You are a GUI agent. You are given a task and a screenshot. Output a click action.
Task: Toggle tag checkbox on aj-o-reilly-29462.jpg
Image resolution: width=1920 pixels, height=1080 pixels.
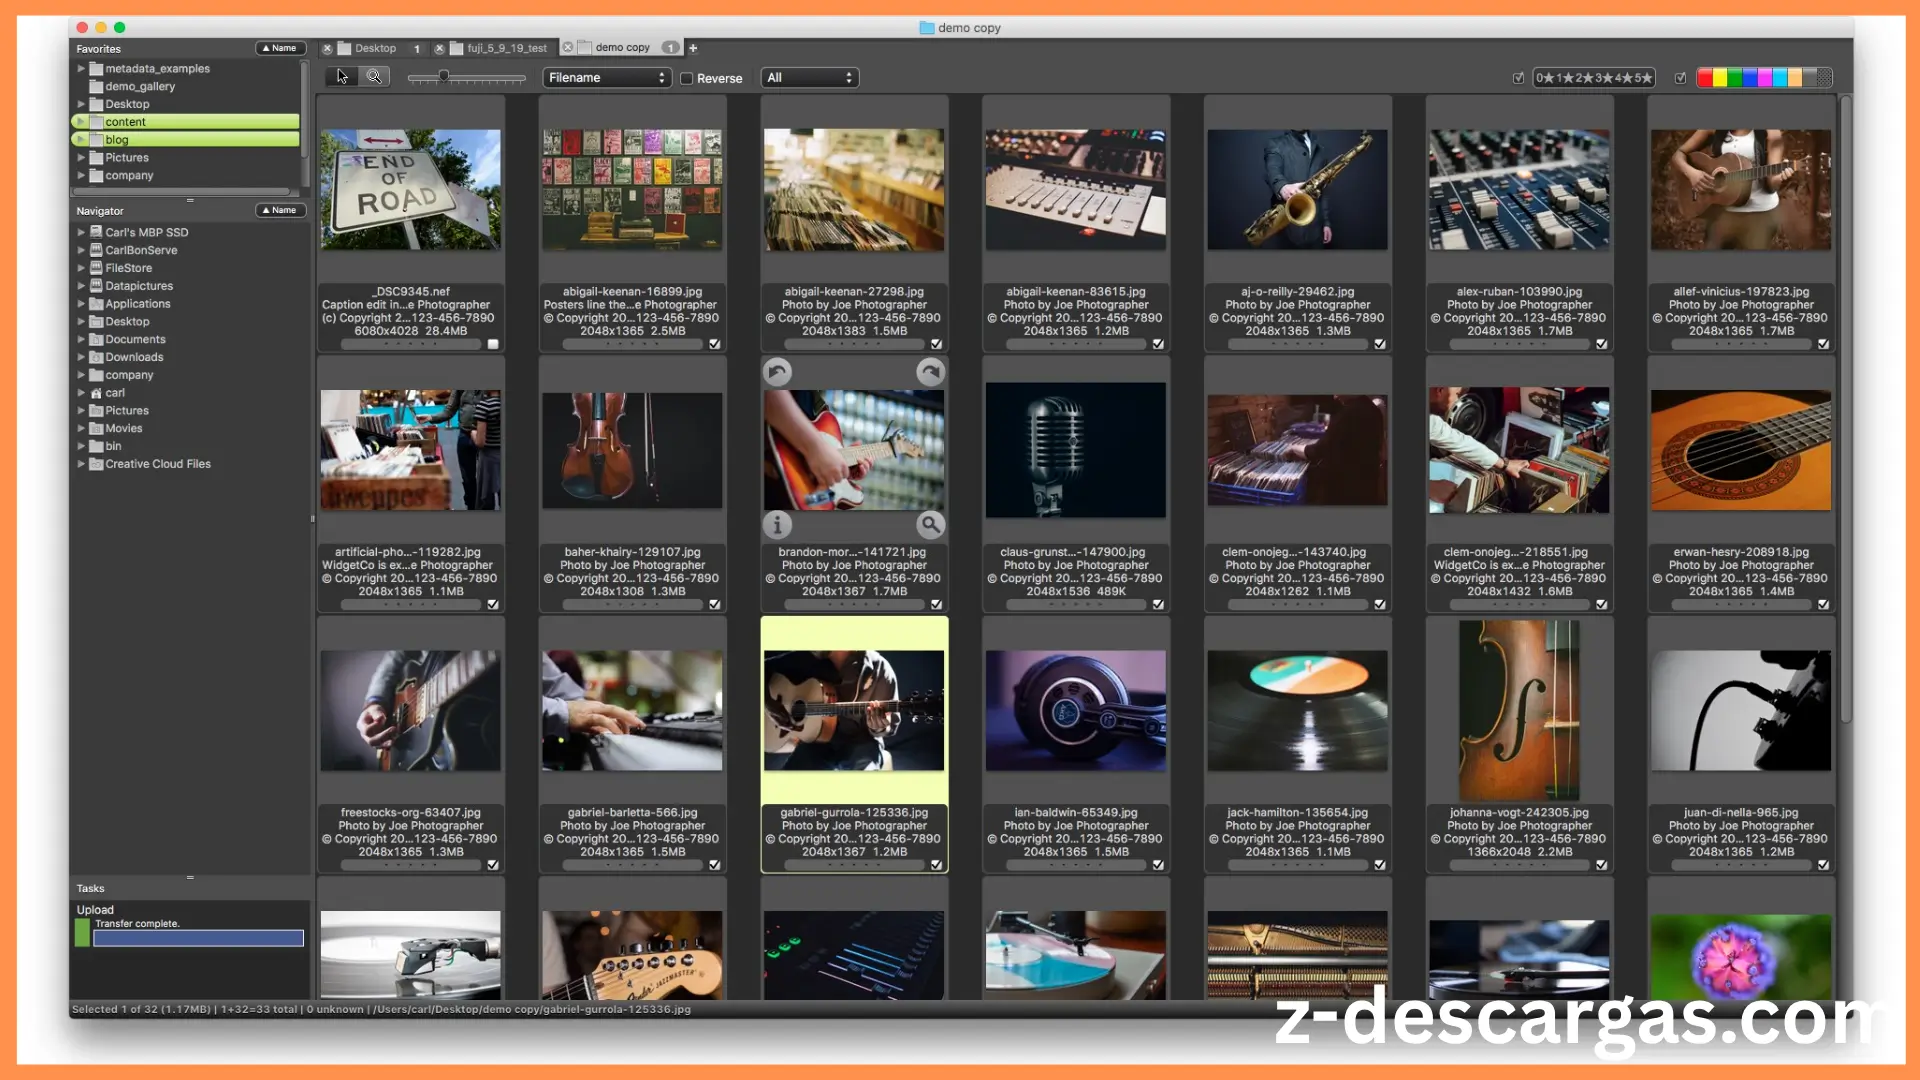click(1380, 344)
